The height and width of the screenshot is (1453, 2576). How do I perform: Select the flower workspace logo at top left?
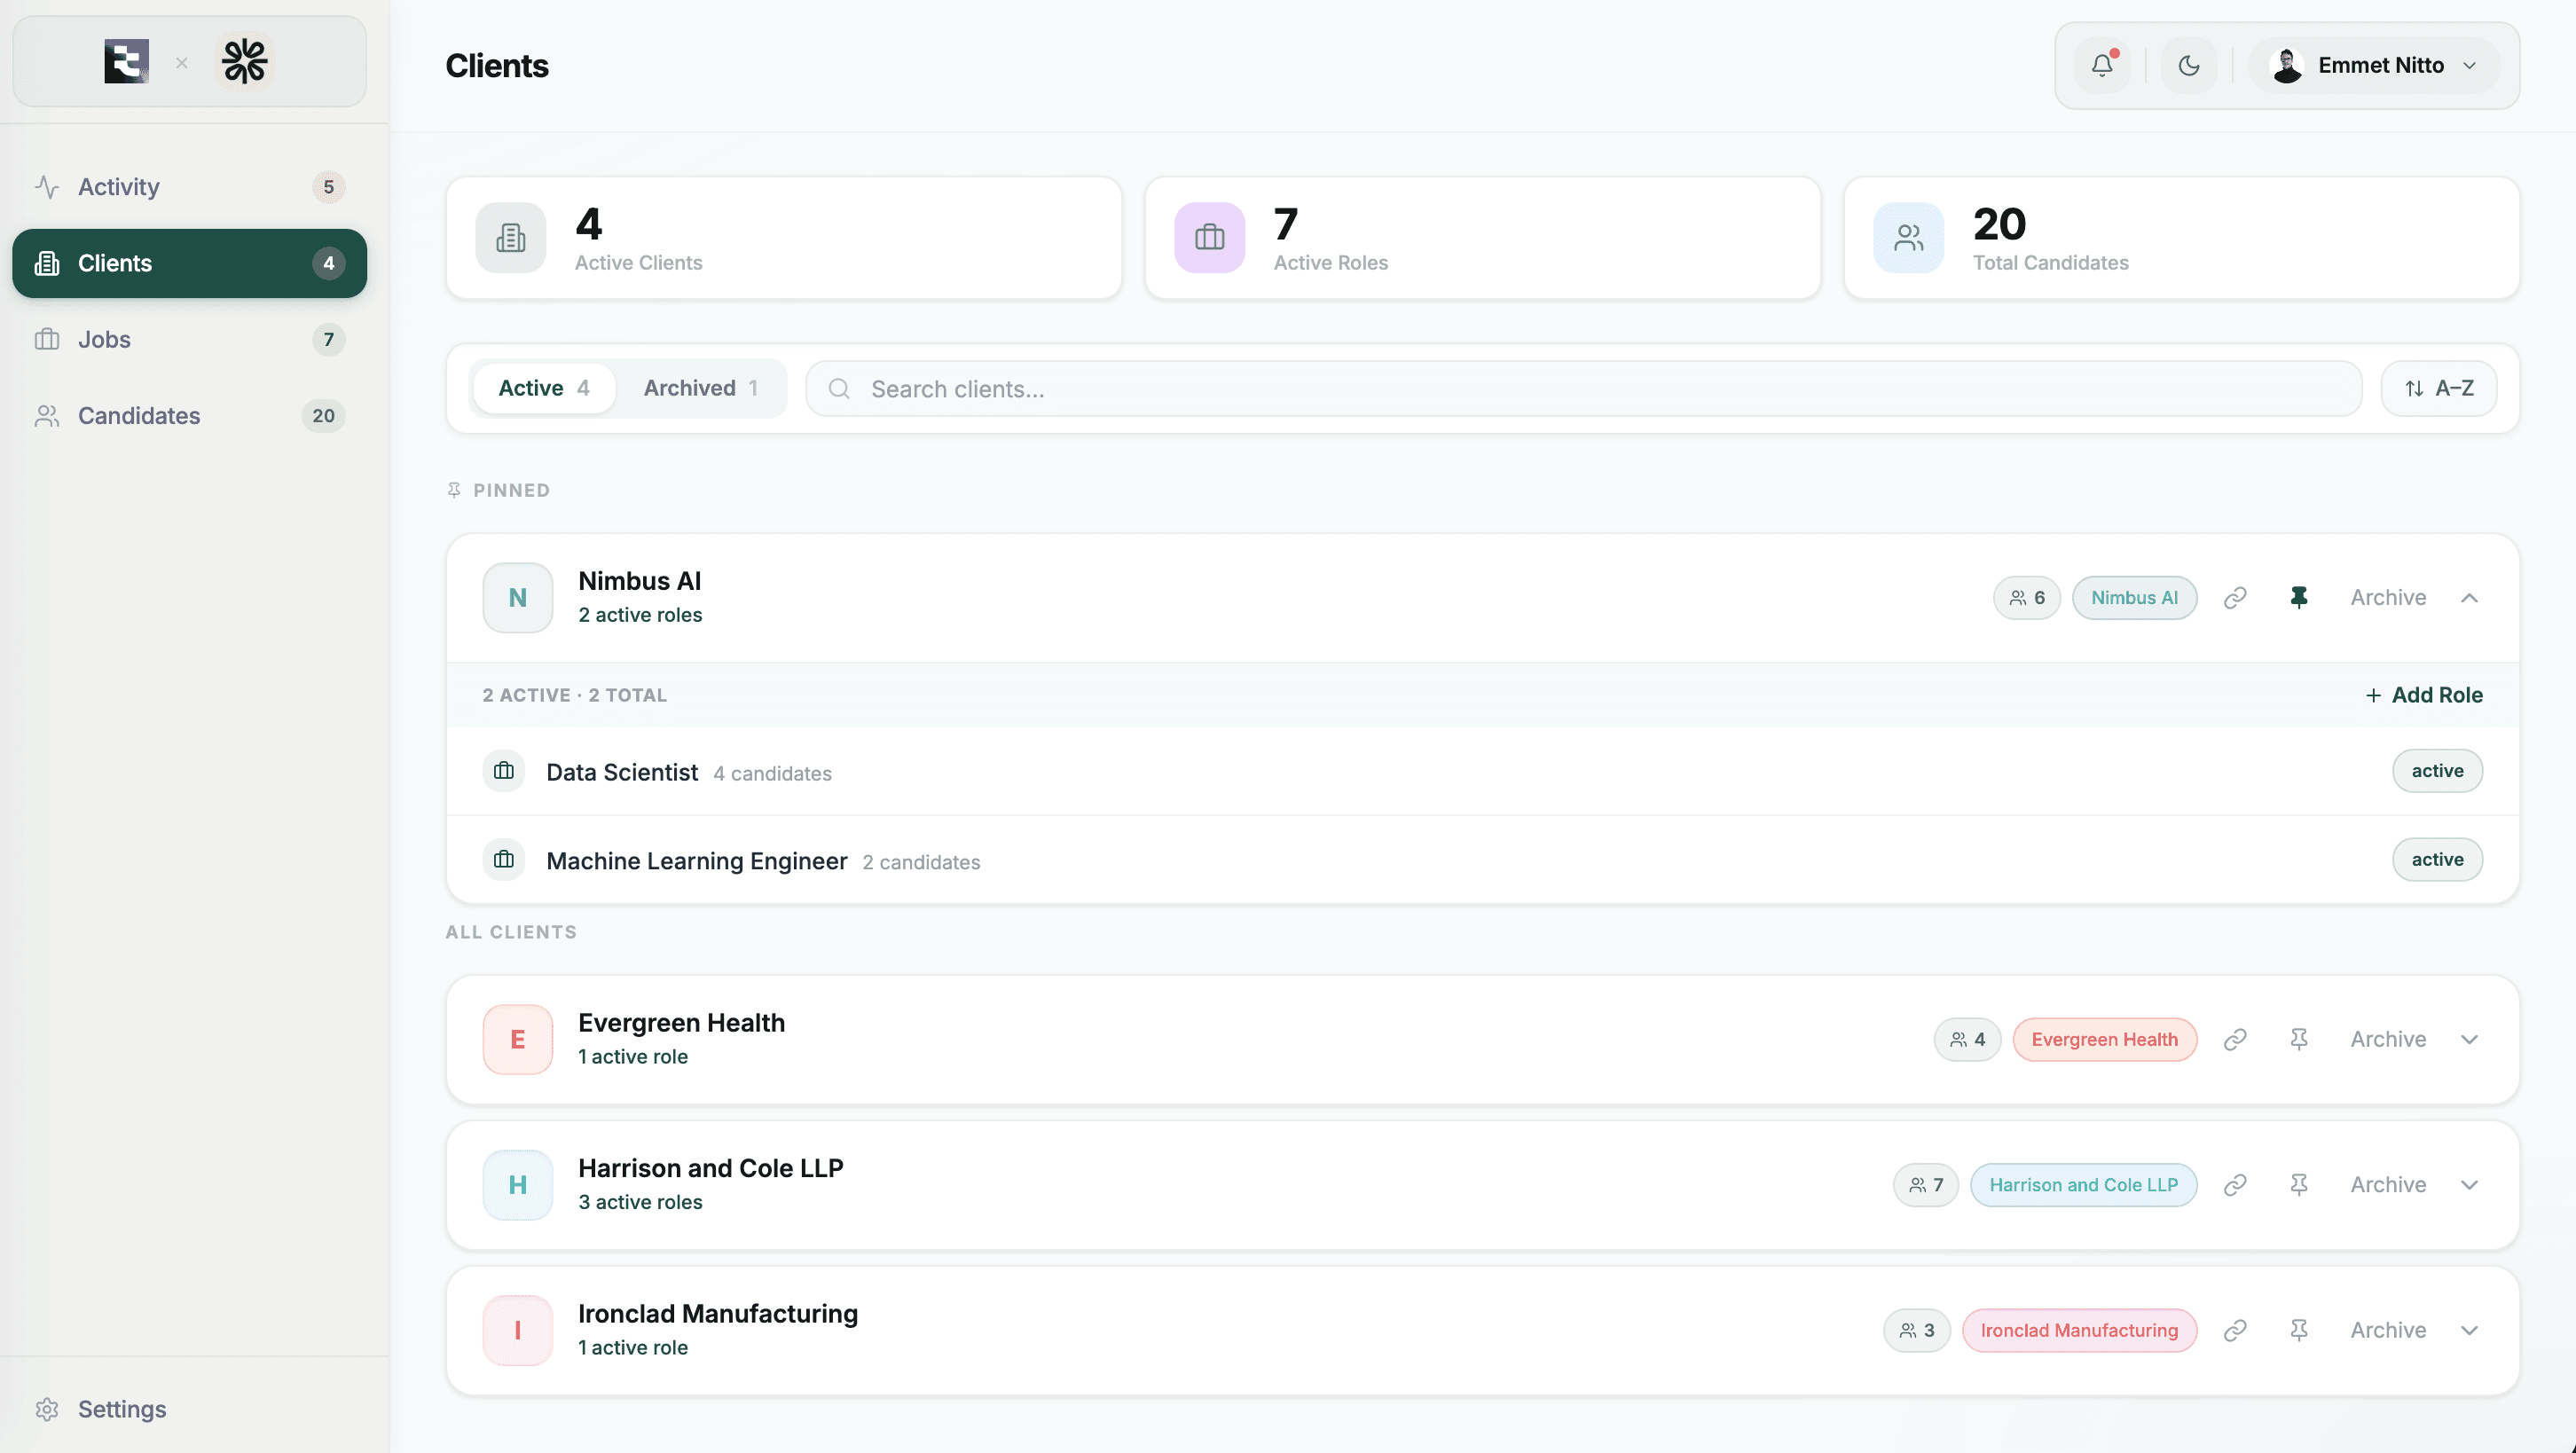click(x=244, y=60)
